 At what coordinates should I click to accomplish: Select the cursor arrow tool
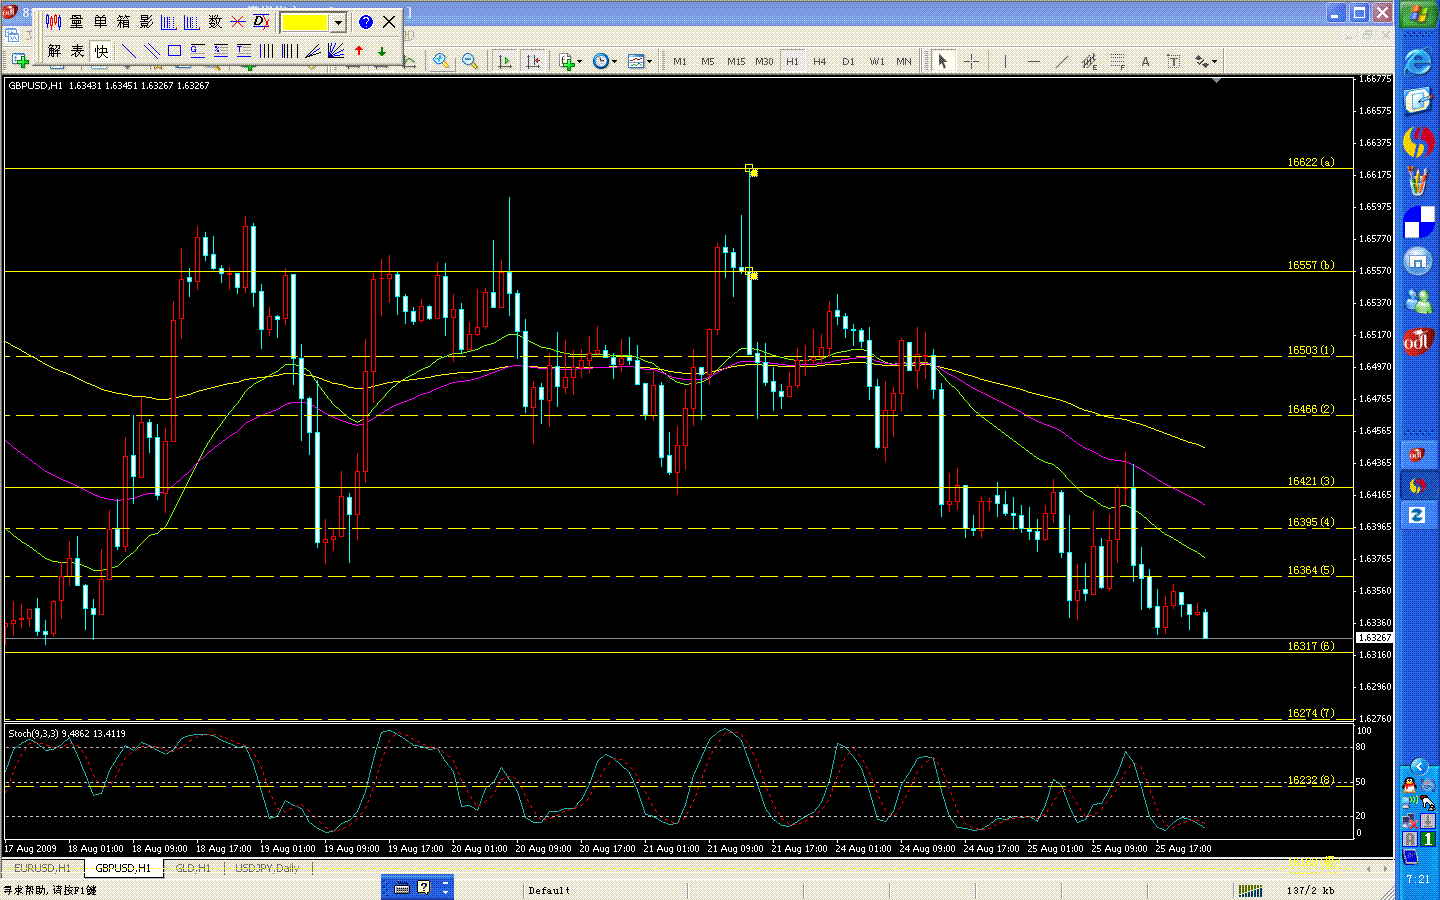942,61
